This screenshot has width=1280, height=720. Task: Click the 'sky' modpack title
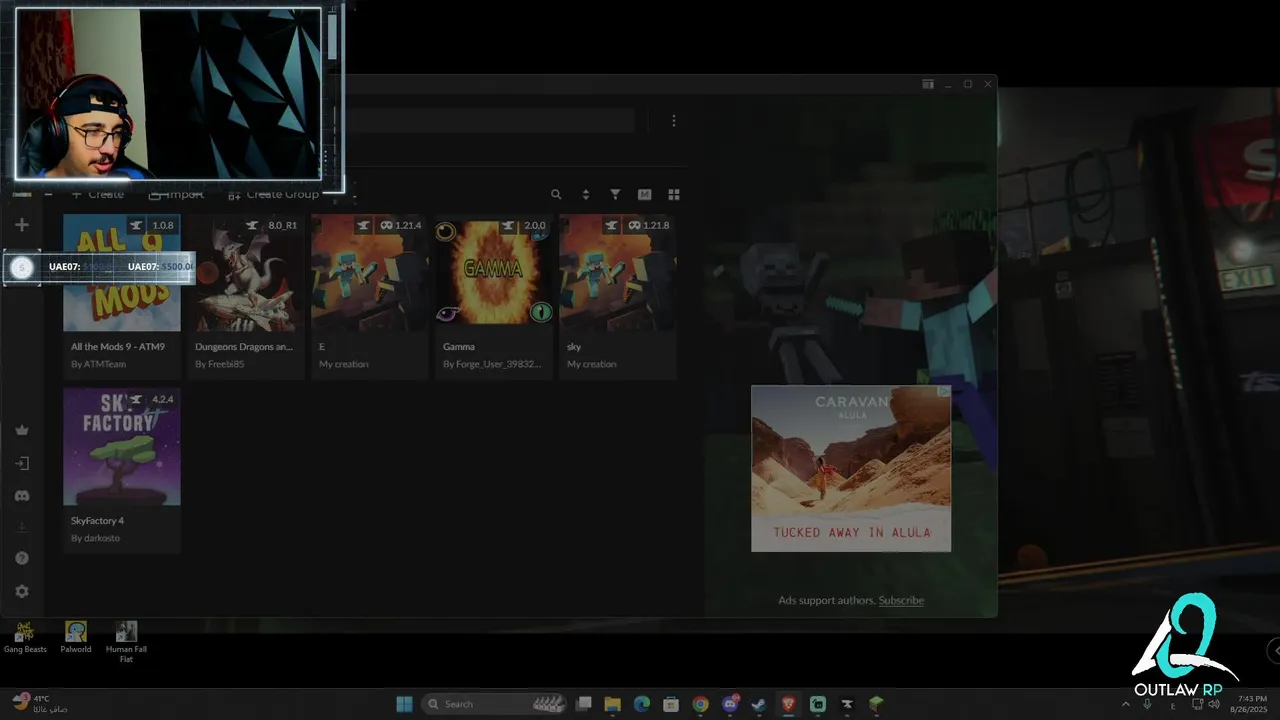[x=574, y=347]
